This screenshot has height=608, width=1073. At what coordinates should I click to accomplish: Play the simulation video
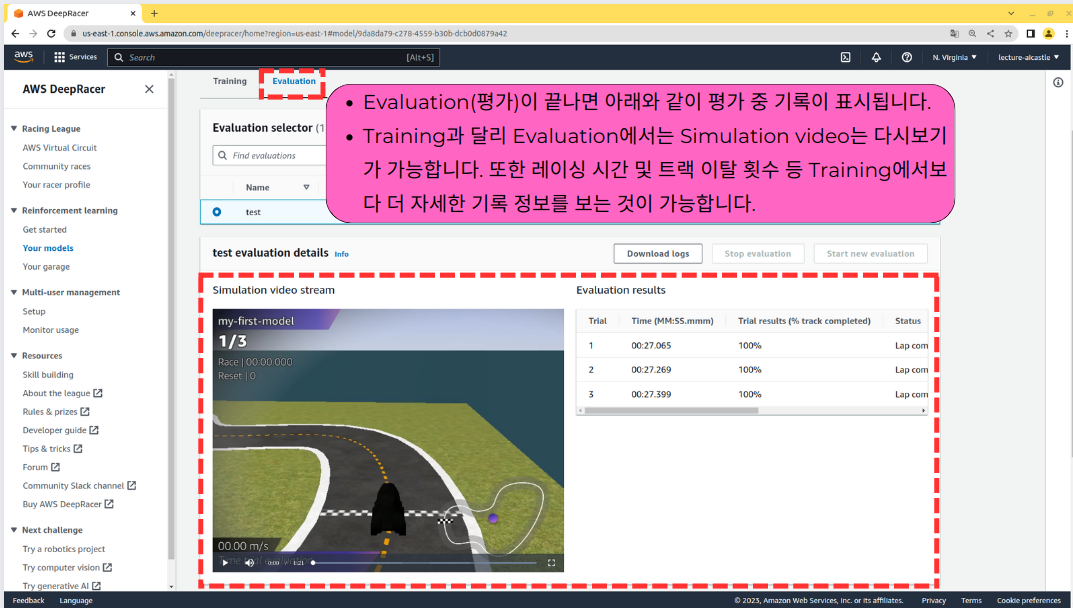(225, 563)
